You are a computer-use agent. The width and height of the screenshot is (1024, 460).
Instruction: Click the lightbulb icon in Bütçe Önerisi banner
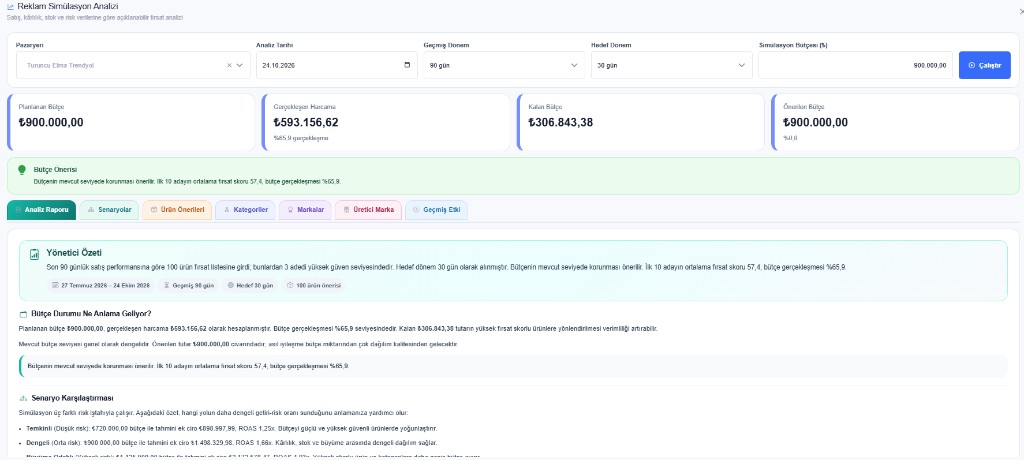pos(22,170)
